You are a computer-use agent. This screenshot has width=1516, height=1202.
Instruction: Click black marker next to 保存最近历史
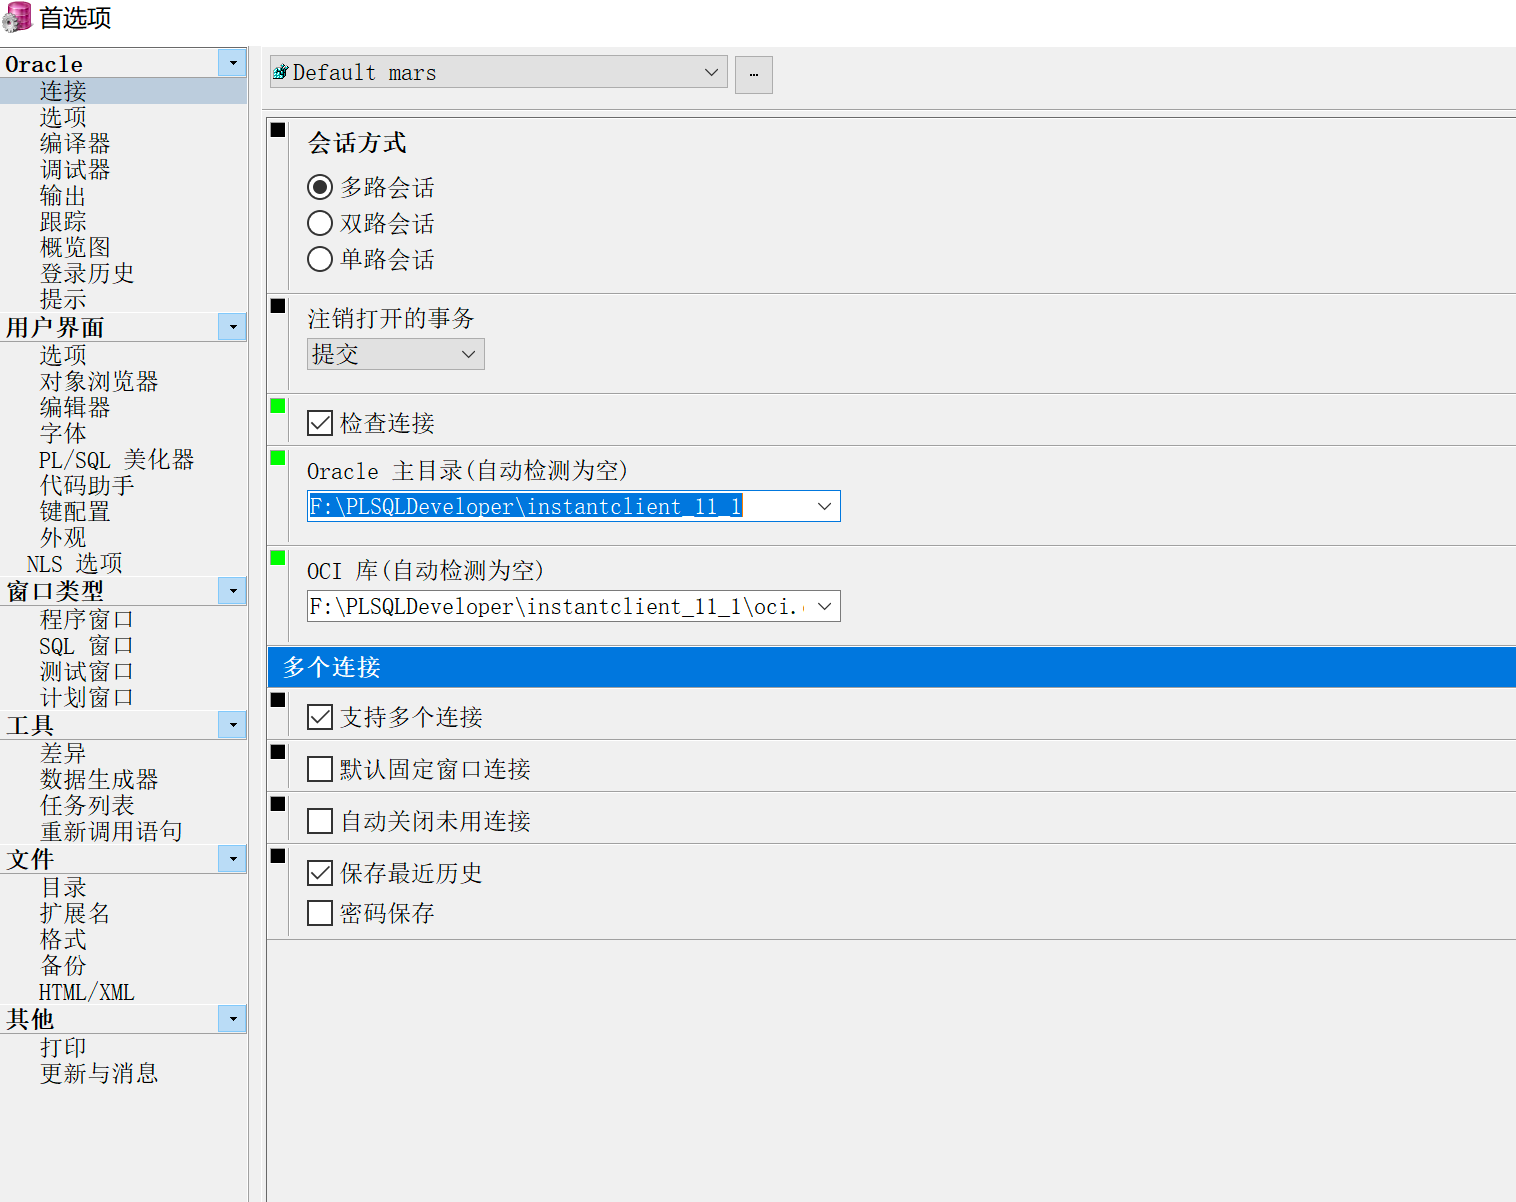pyautogui.click(x=278, y=856)
